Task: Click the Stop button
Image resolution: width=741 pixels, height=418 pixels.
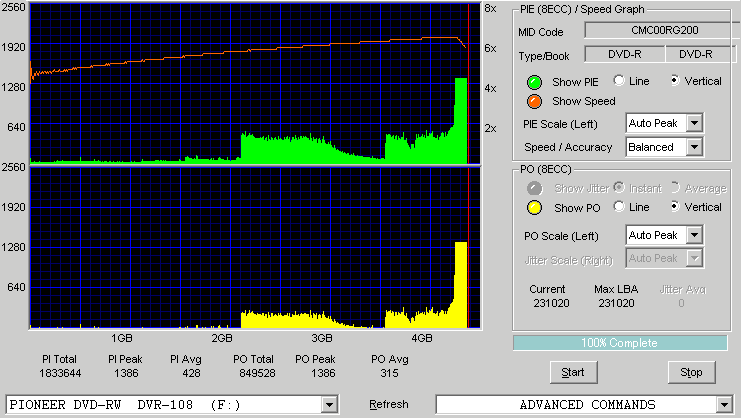Action: (691, 373)
